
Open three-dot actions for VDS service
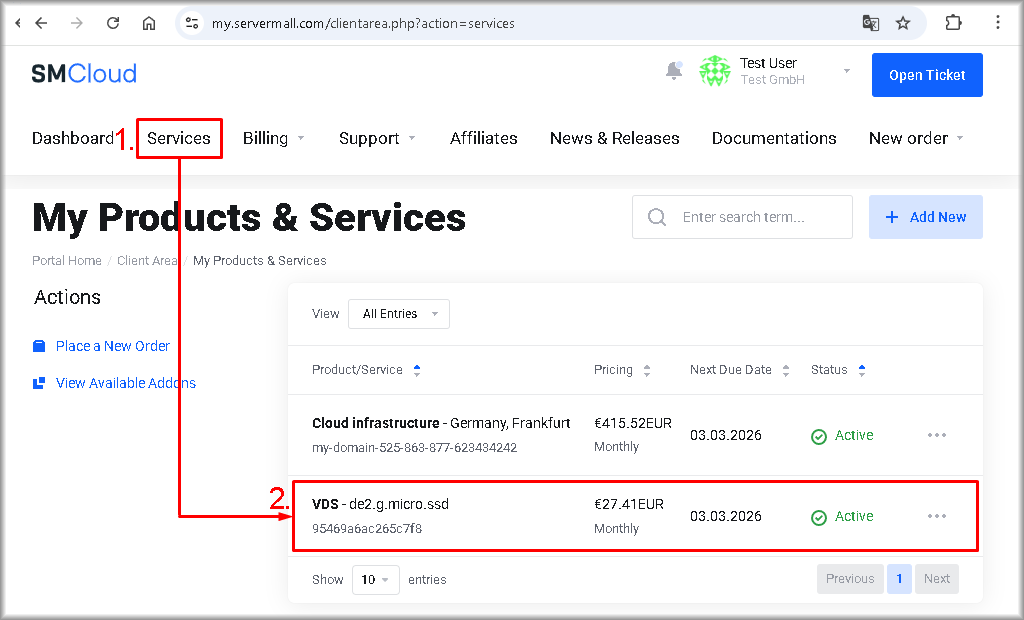pos(936,516)
